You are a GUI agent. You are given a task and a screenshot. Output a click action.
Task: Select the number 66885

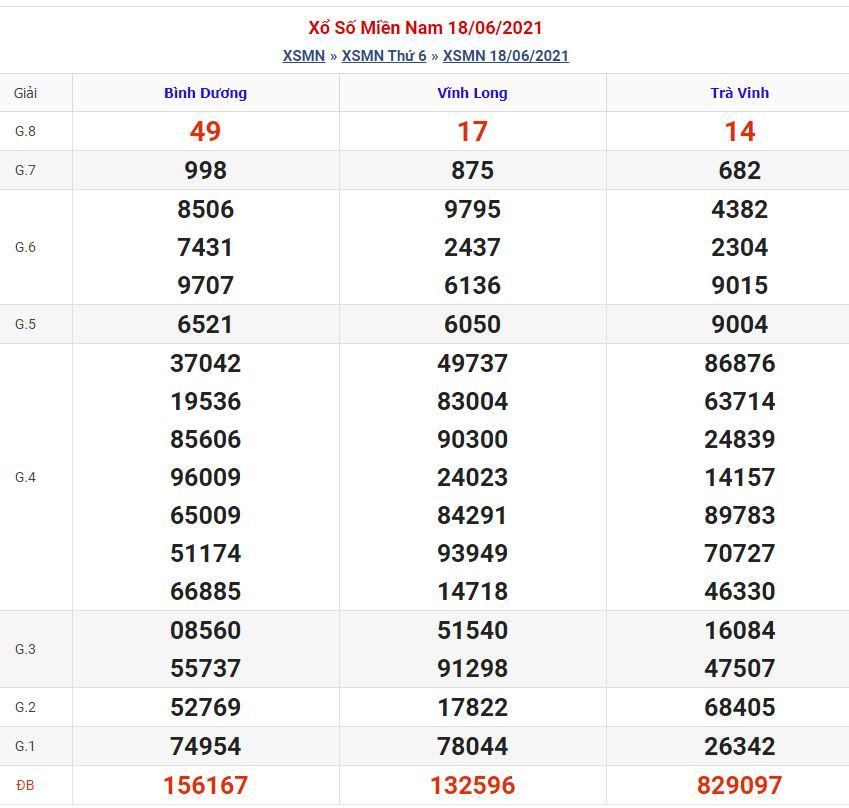(x=205, y=591)
